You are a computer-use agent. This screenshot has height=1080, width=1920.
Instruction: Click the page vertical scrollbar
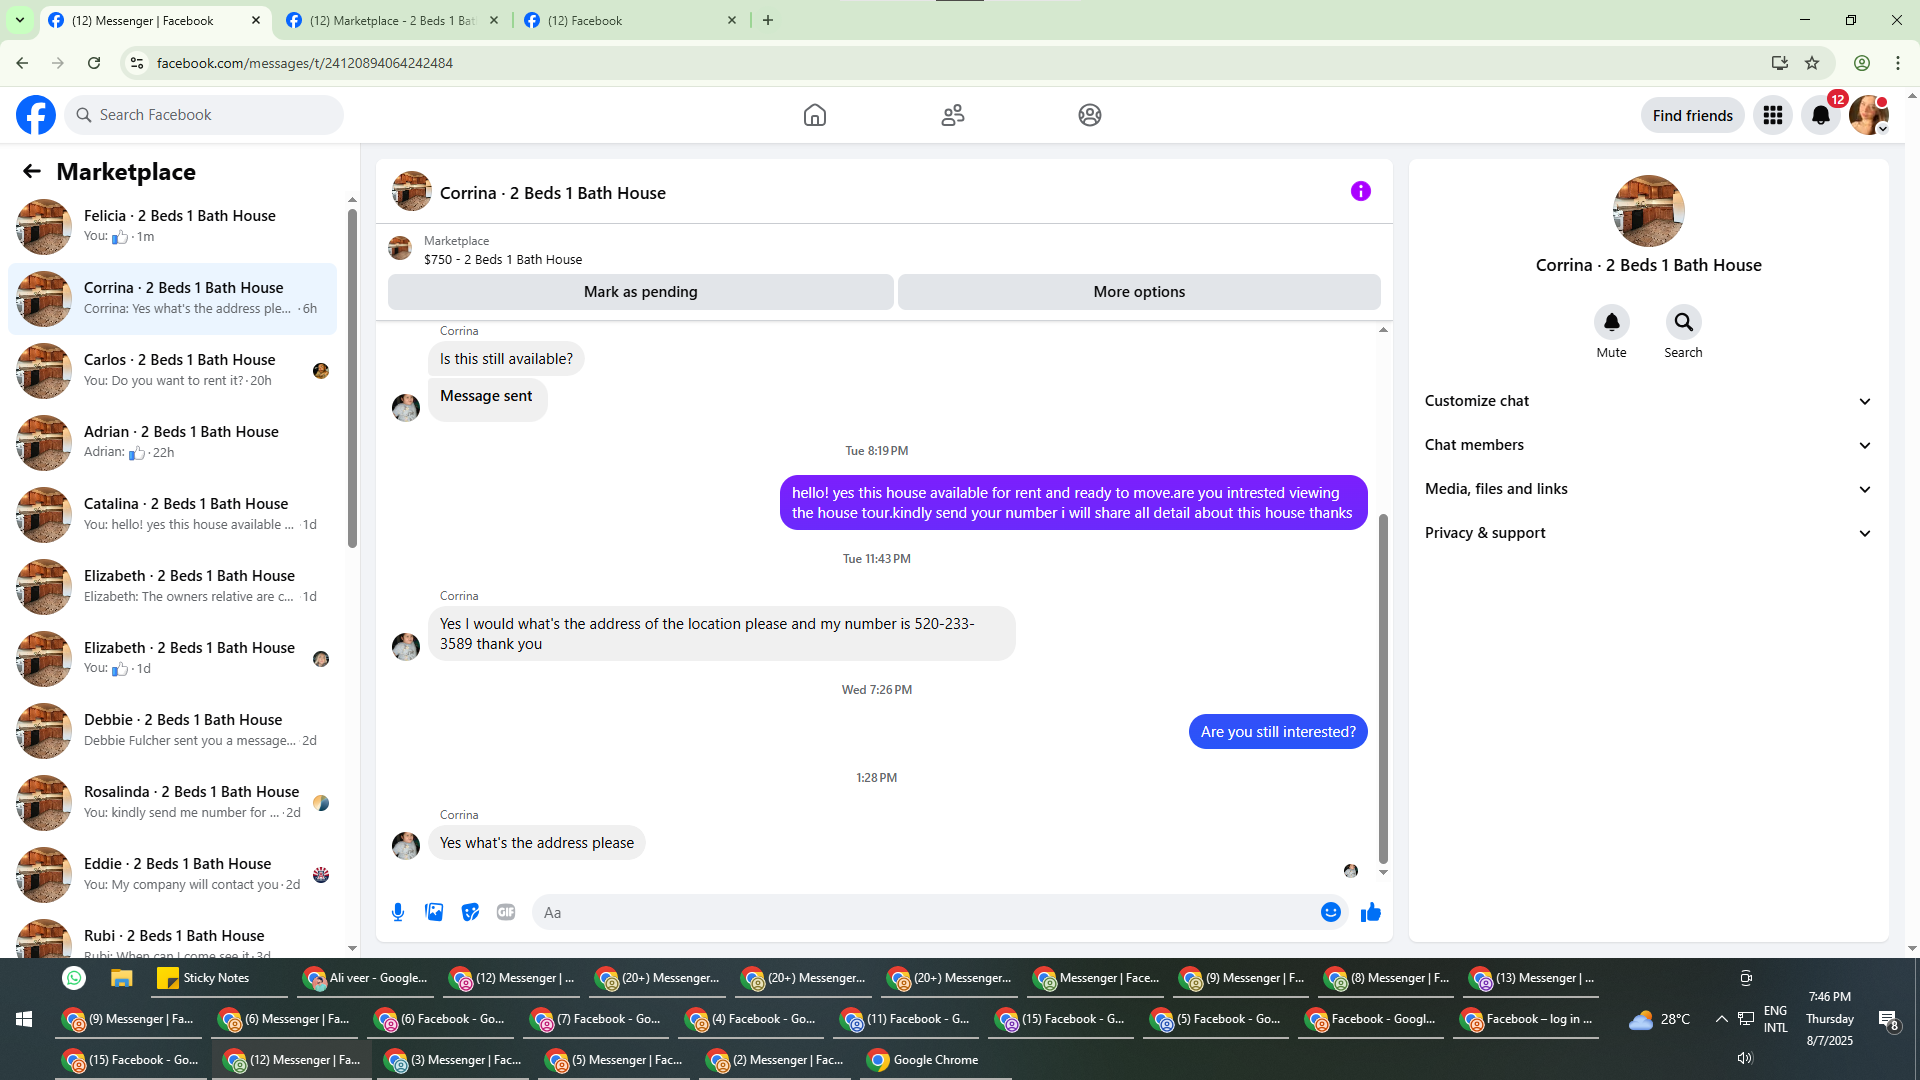(x=1912, y=520)
